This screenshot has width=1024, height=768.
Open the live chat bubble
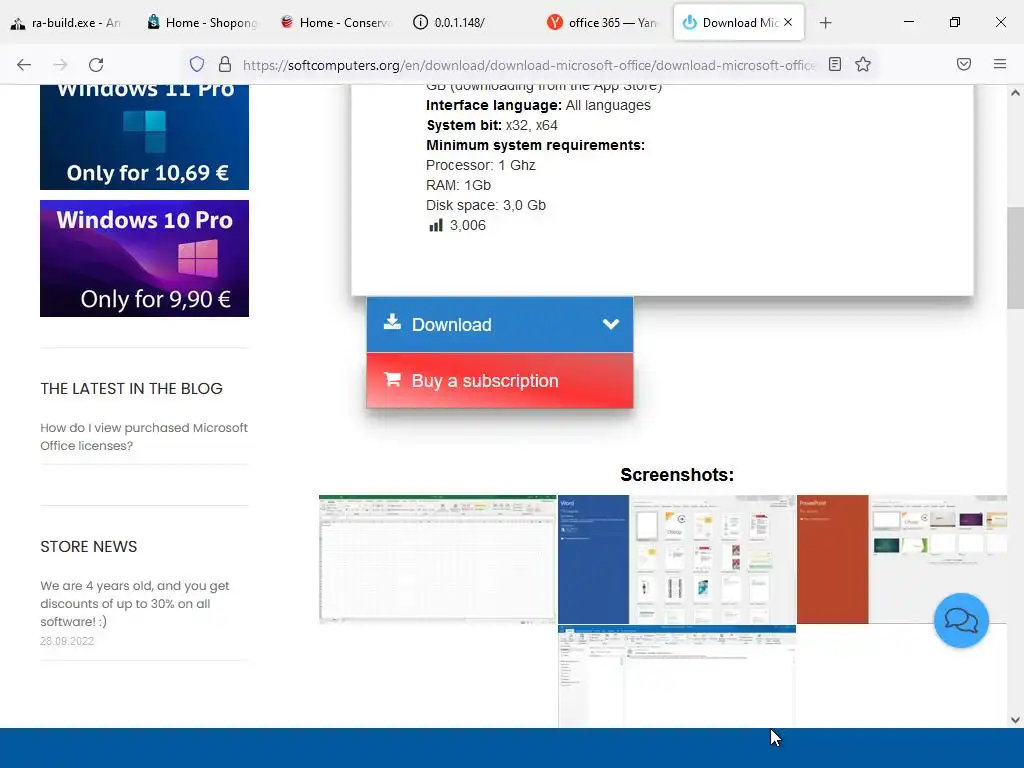[x=961, y=620]
